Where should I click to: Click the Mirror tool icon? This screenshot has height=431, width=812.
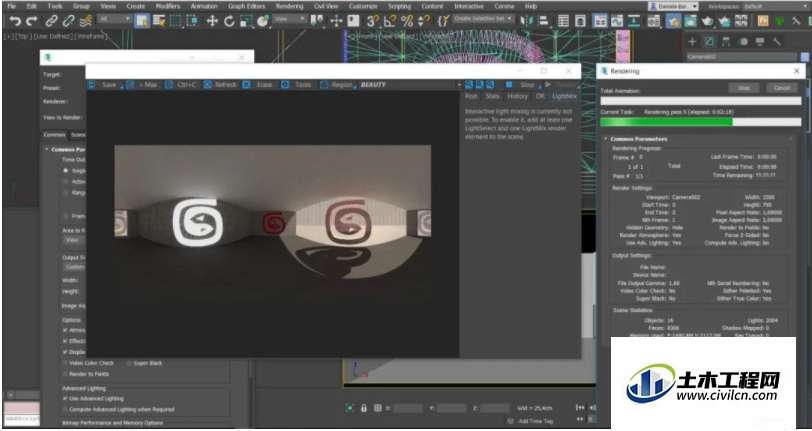click(527, 21)
